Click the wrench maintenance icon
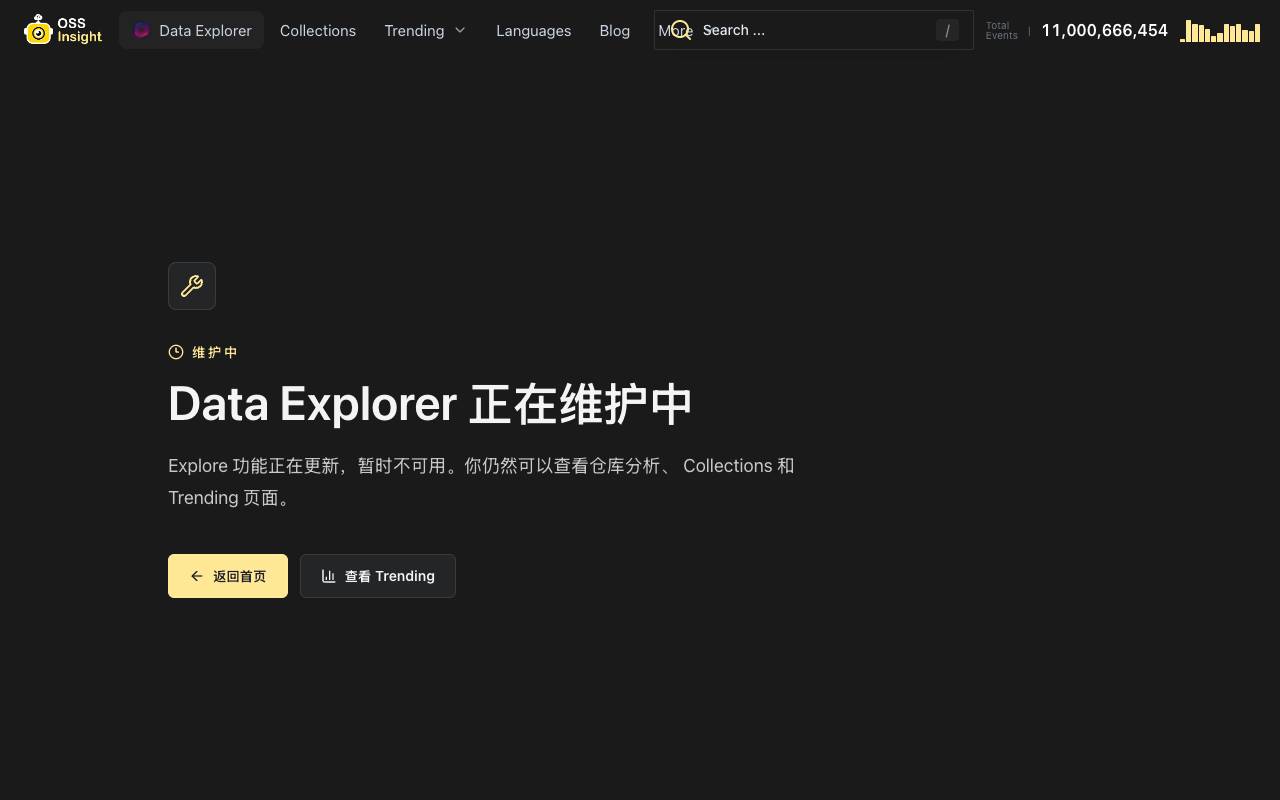Viewport: 1280px width, 800px height. (x=192, y=286)
